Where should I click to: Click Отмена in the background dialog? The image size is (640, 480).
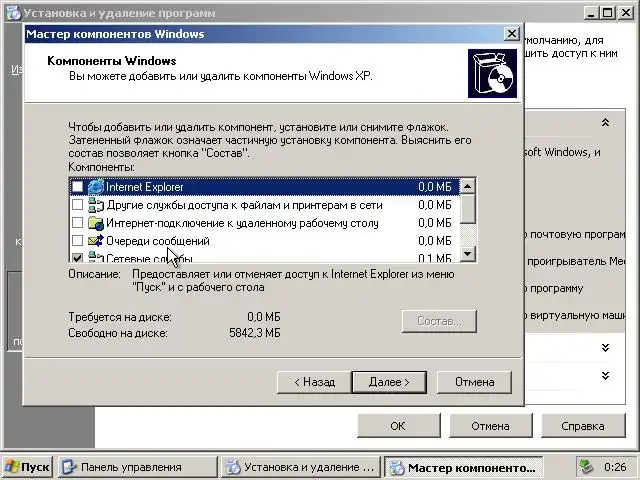(x=491, y=426)
